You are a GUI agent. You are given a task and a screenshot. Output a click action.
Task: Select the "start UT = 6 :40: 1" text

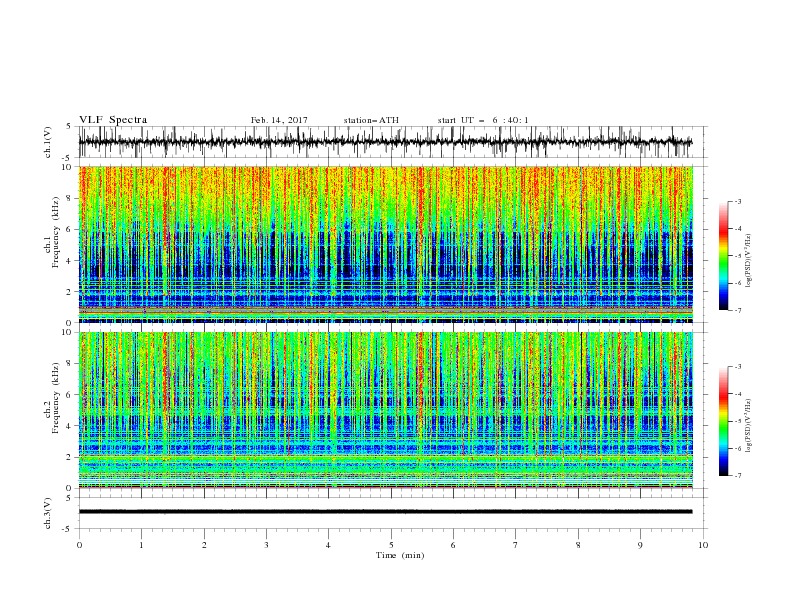pyautogui.click(x=483, y=120)
